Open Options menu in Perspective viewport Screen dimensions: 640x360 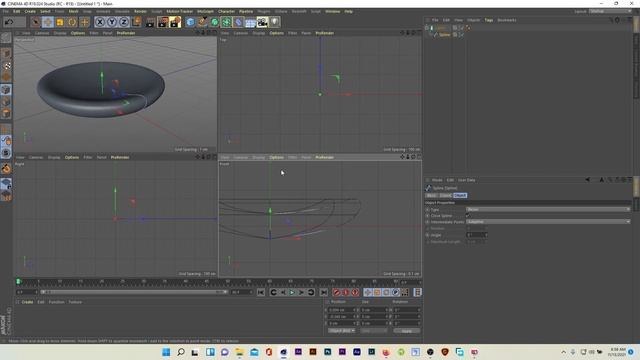tap(78, 33)
